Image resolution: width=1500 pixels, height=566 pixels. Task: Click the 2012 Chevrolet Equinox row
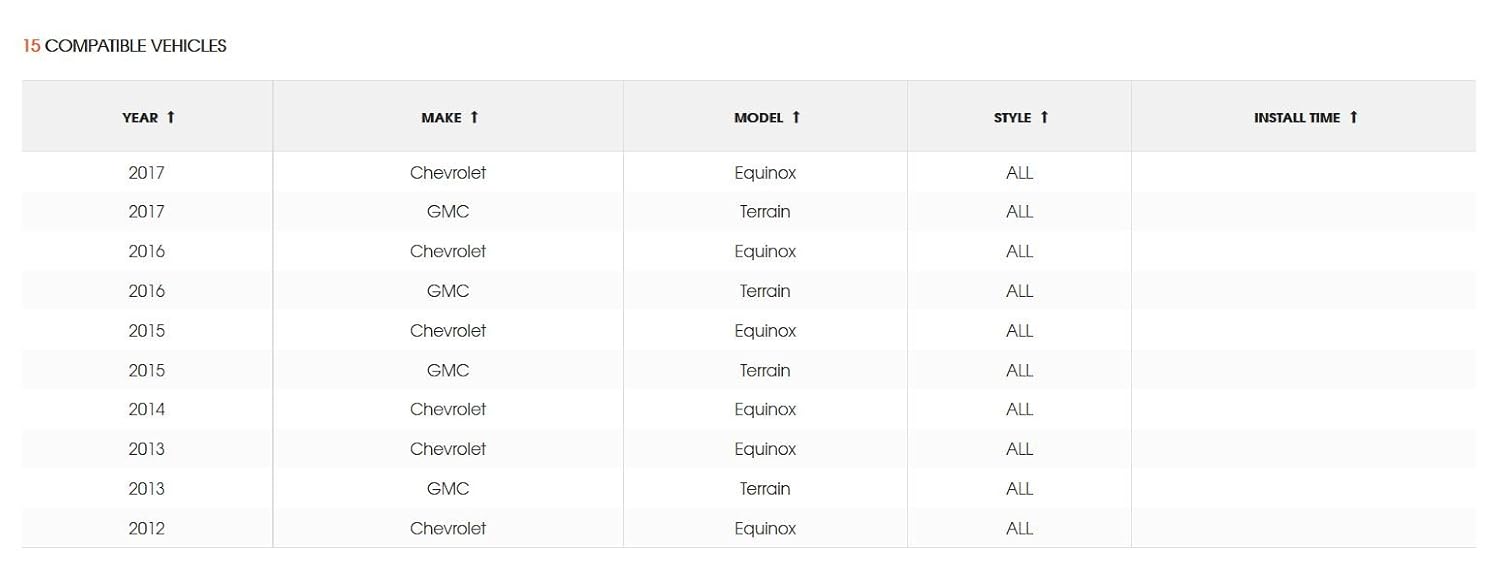[448, 529]
